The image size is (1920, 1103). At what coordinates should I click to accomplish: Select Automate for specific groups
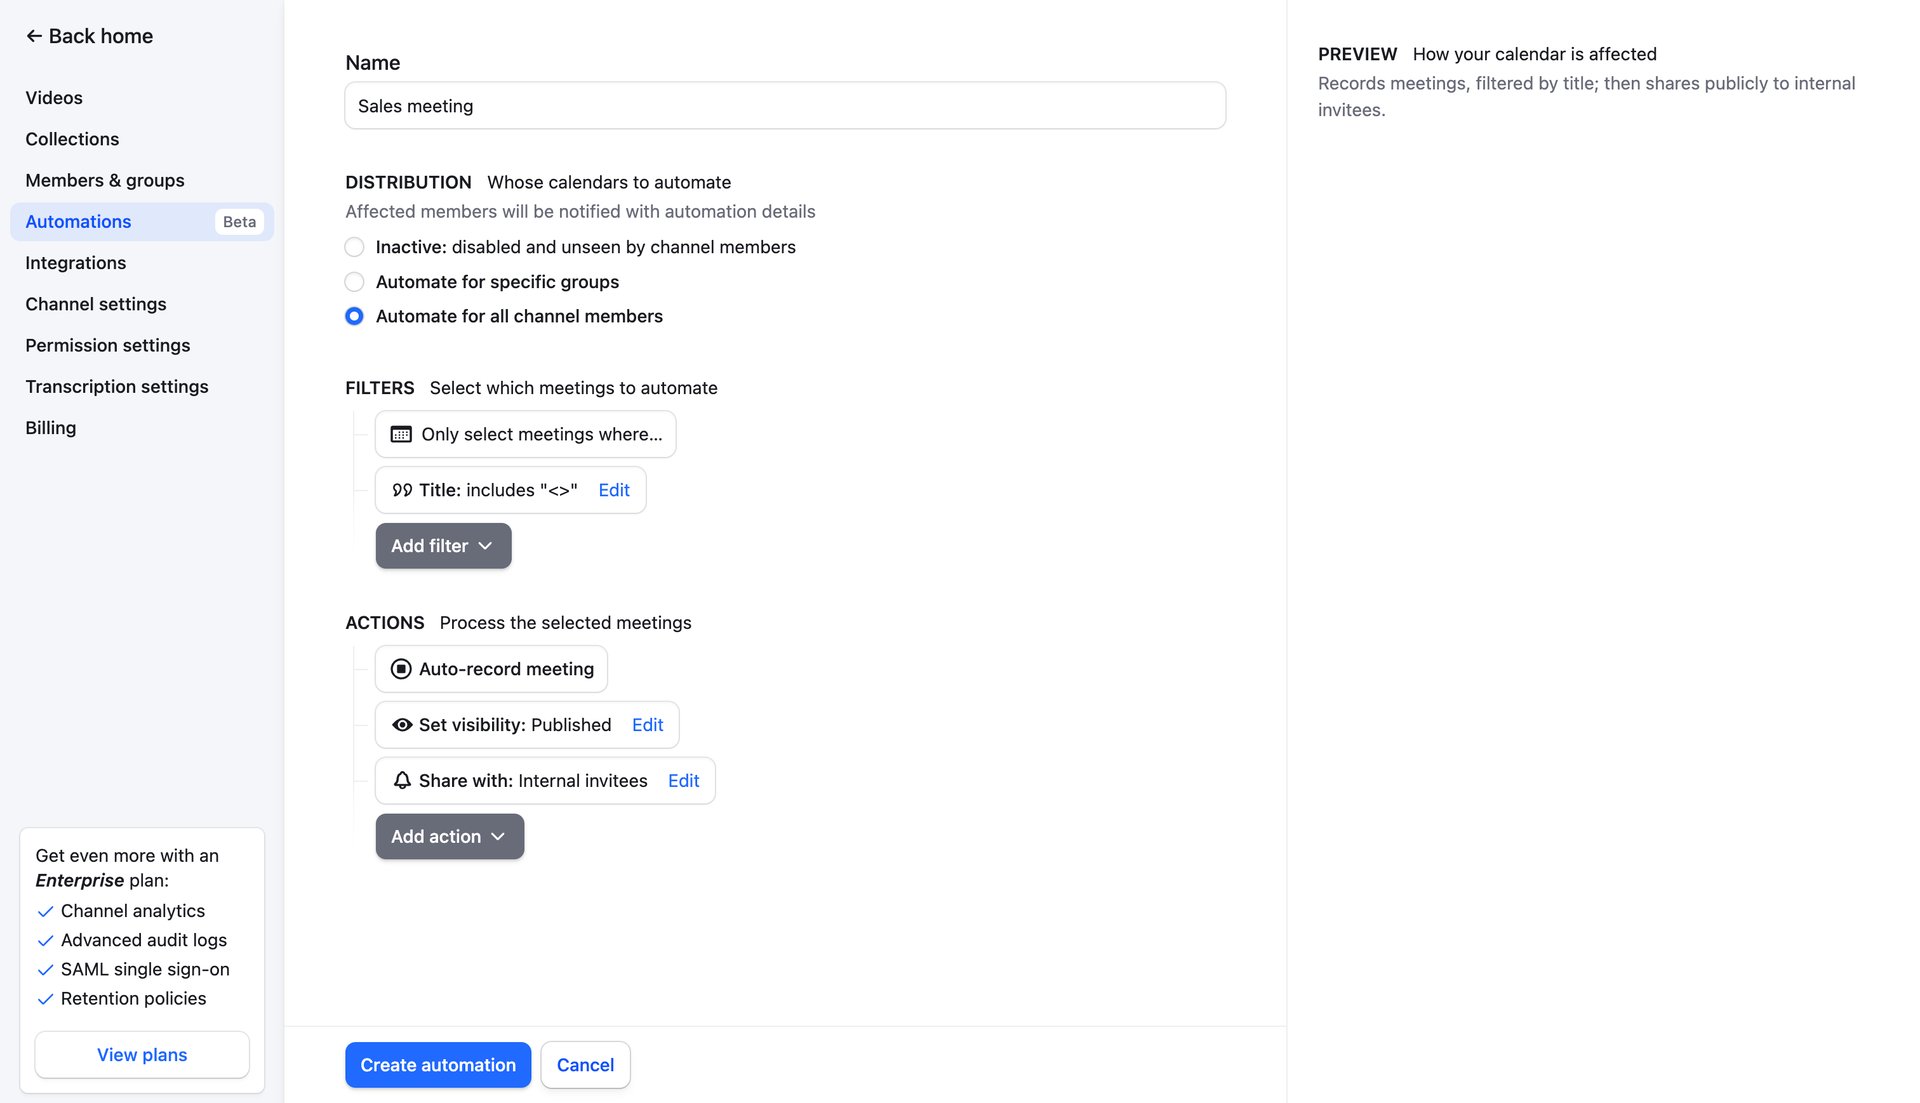pos(354,282)
